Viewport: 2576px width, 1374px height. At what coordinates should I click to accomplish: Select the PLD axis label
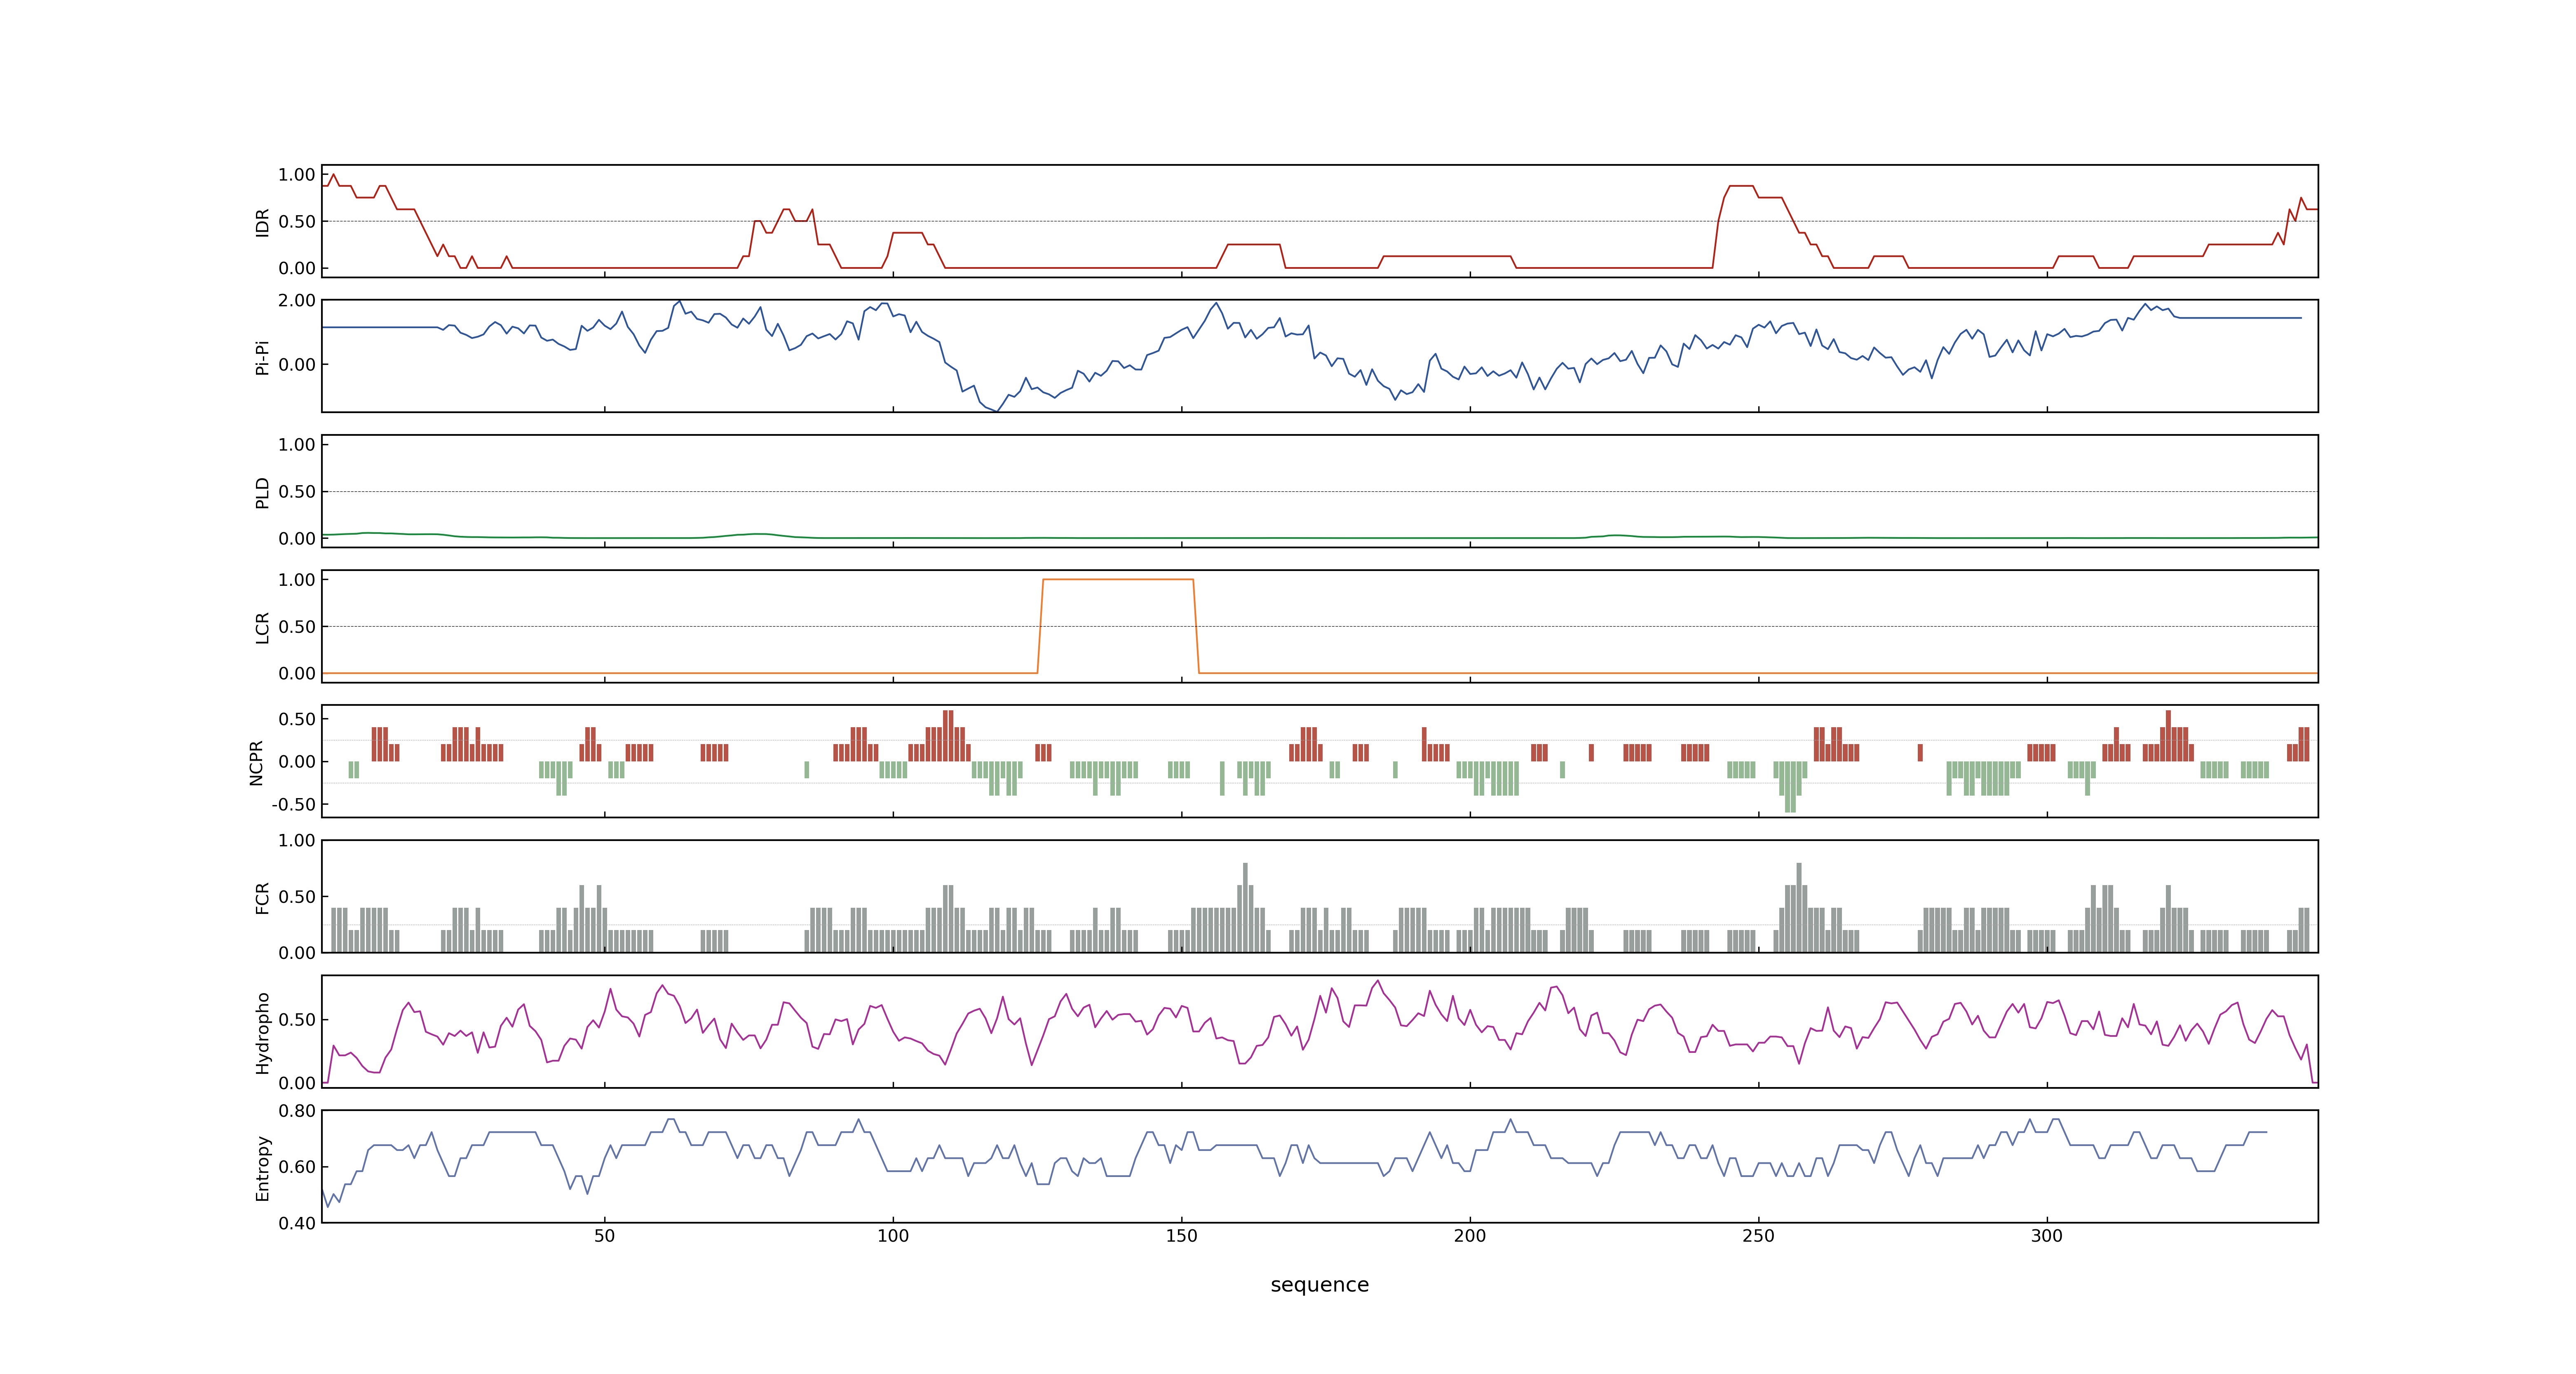[263, 492]
